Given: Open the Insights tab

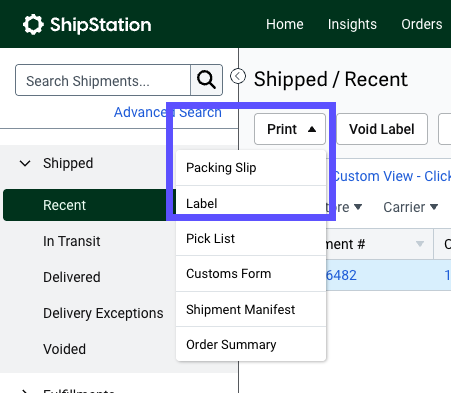Looking at the screenshot, I should tap(352, 24).
